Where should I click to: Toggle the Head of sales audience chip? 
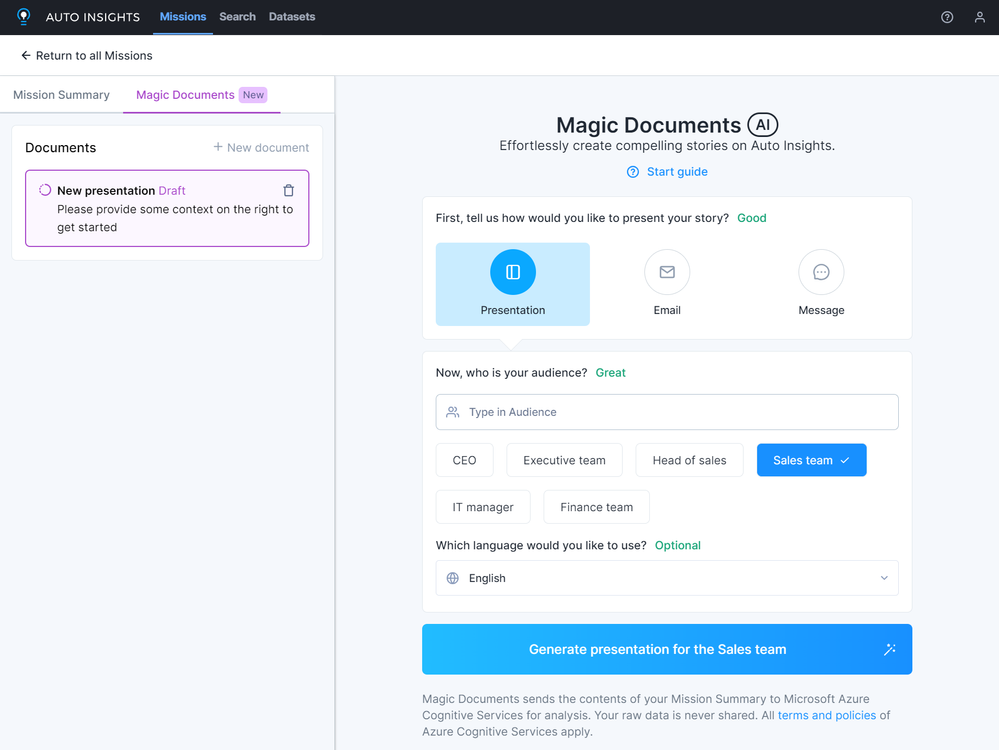pyautogui.click(x=689, y=460)
